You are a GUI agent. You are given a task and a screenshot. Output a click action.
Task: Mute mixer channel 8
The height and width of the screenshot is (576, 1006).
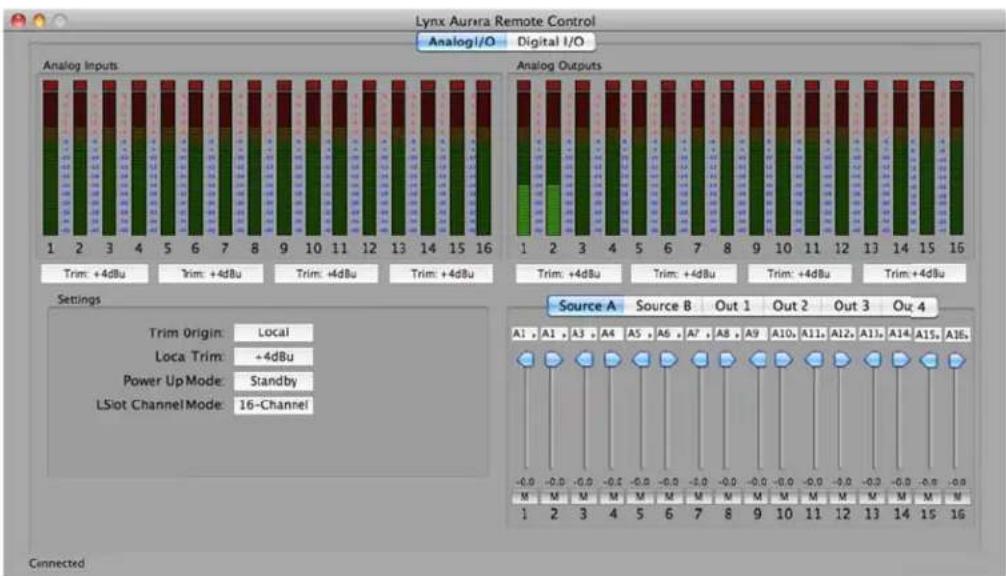click(728, 497)
